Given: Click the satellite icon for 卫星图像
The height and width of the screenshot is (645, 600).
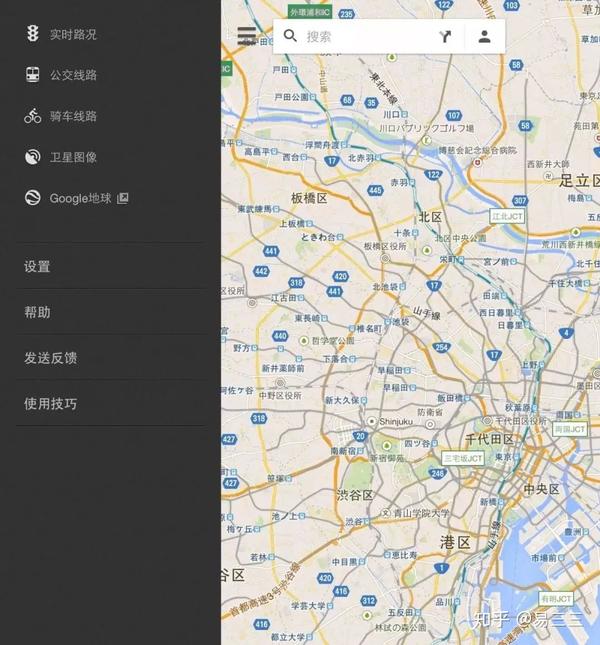Looking at the screenshot, I should (x=32, y=157).
